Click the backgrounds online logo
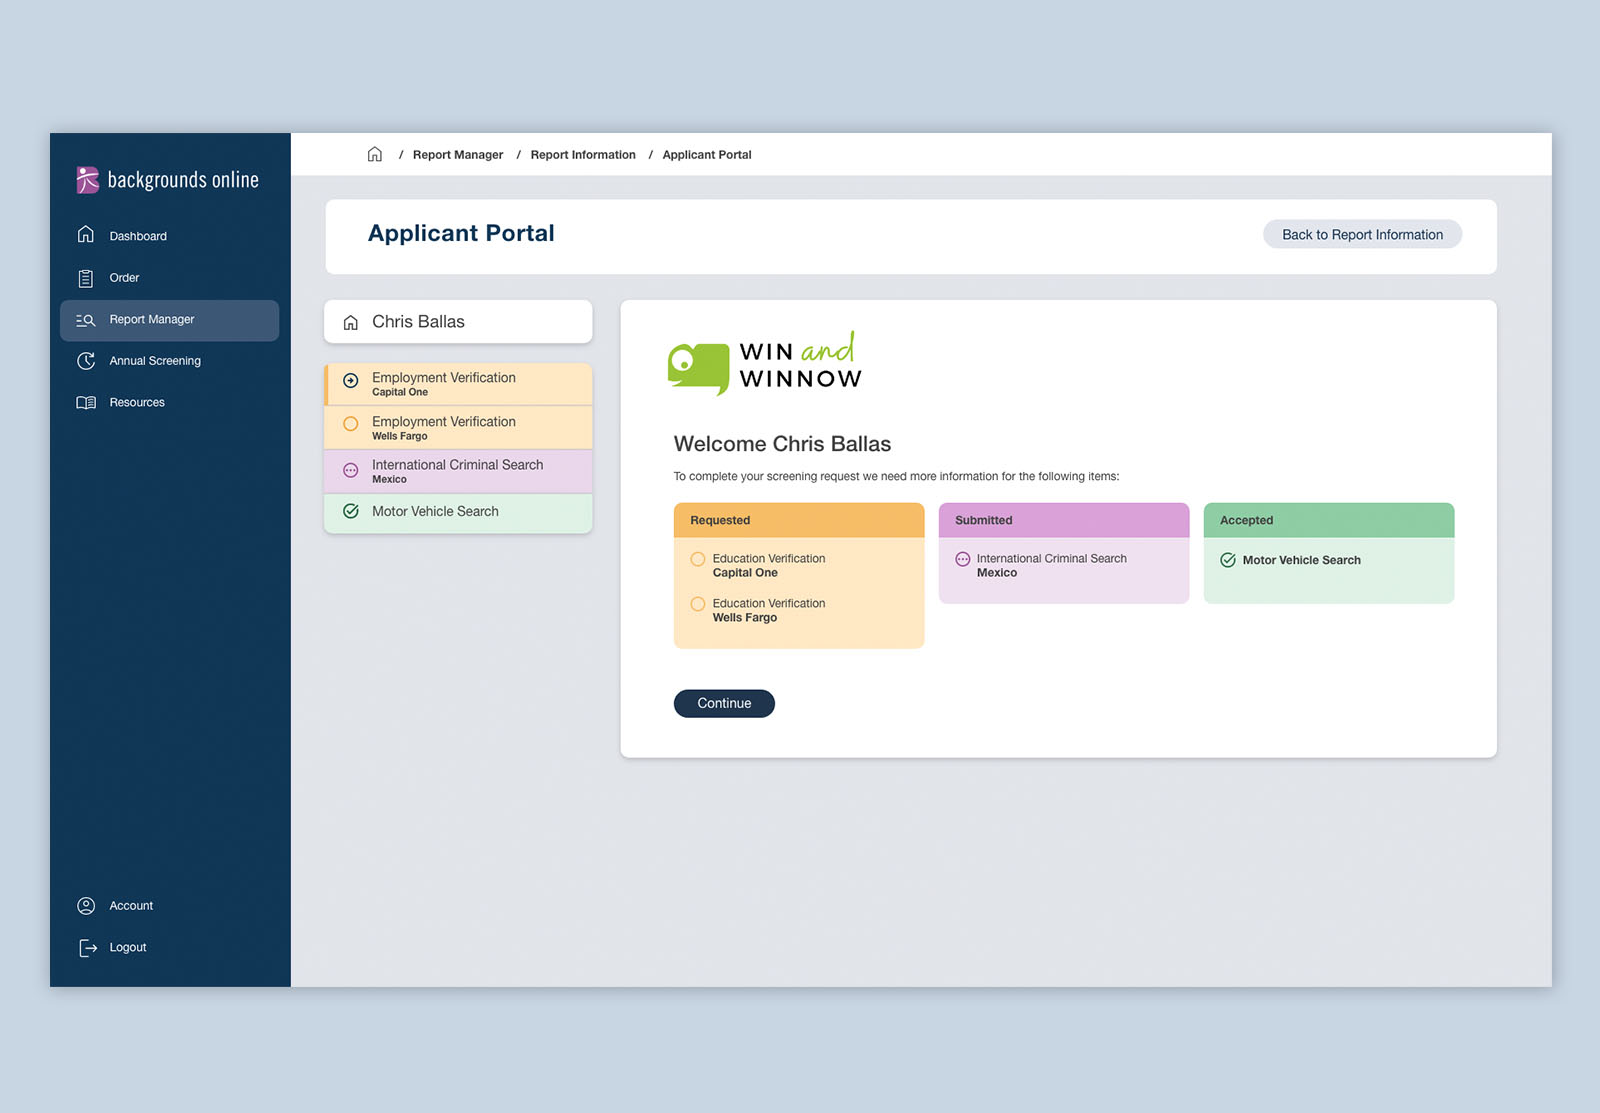This screenshot has width=1600, height=1113. 168,180
